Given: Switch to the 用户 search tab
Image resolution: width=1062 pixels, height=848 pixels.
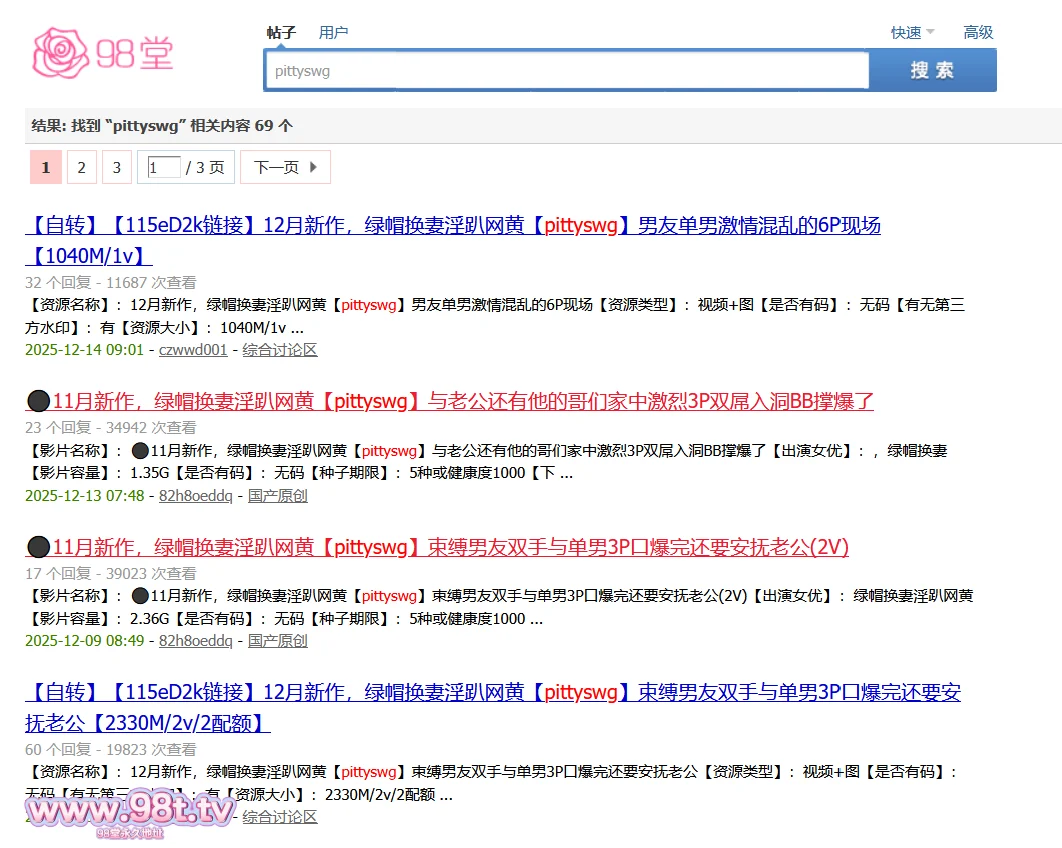Looking at the screenshot, I should coord(333,31).
